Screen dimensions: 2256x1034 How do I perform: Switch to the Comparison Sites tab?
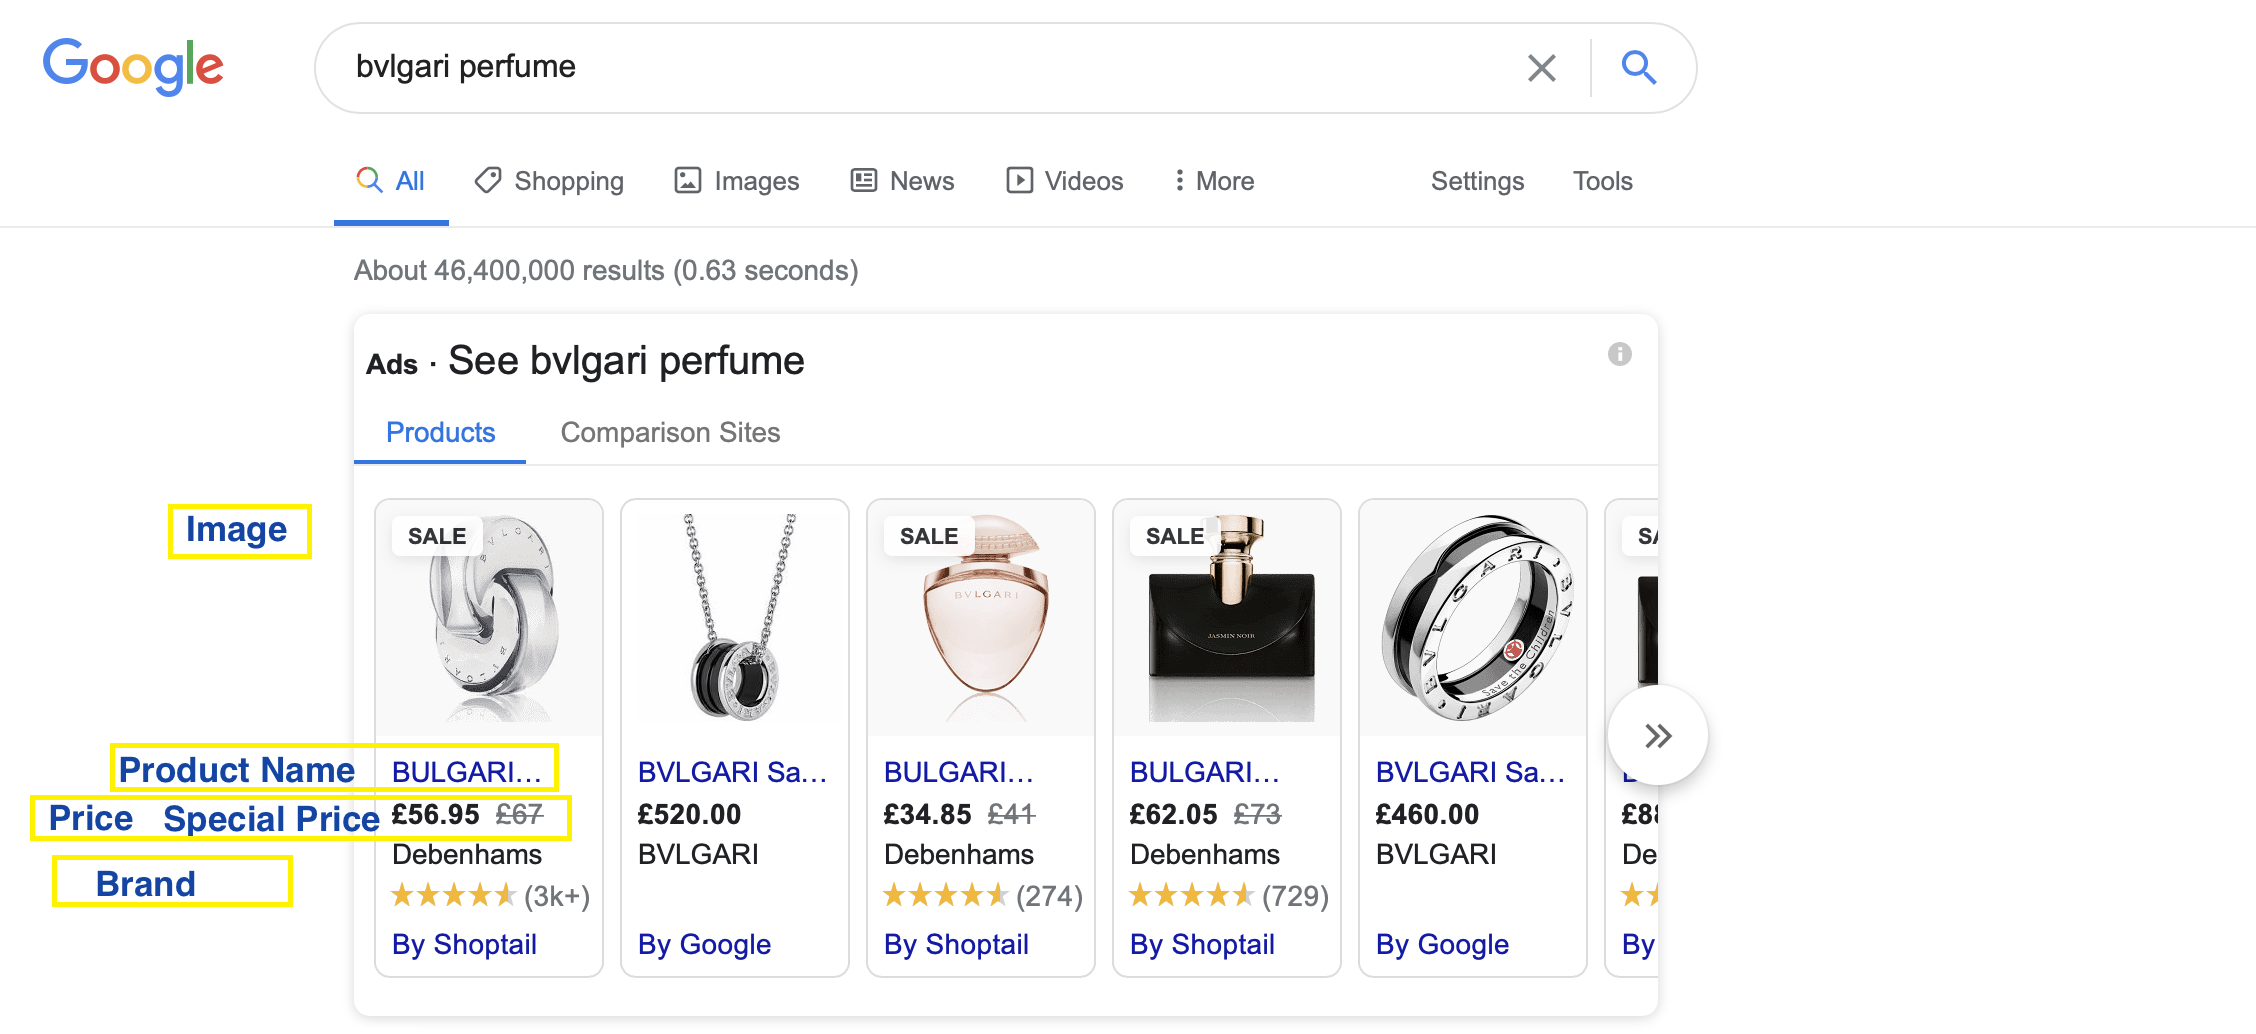click(x=670, y=432)
